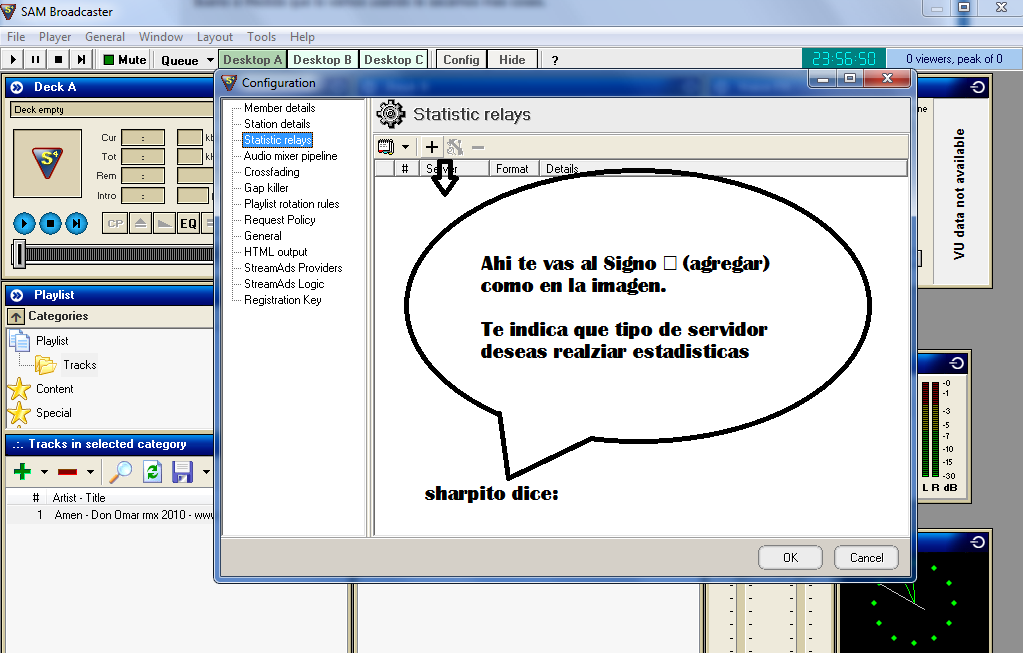This screenshot has height=653, width=1023.
Task: Open the Queue dropdown arrow
Action: click(x=210, y=60)
